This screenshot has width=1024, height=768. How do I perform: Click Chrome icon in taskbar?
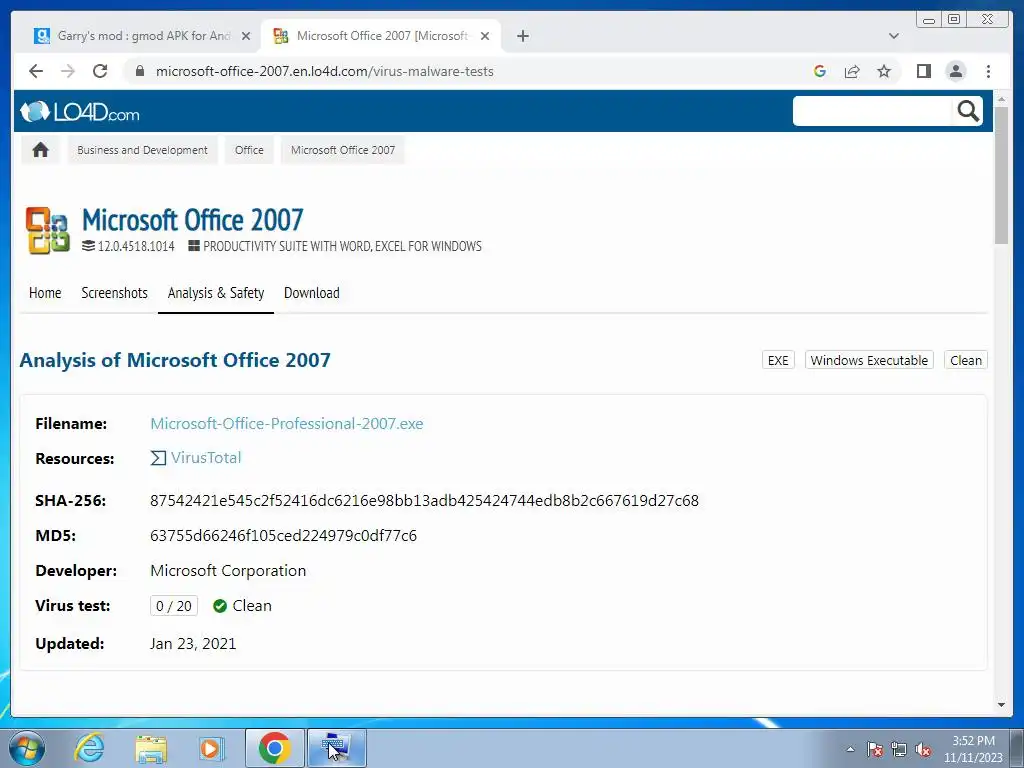coord(275,748)
